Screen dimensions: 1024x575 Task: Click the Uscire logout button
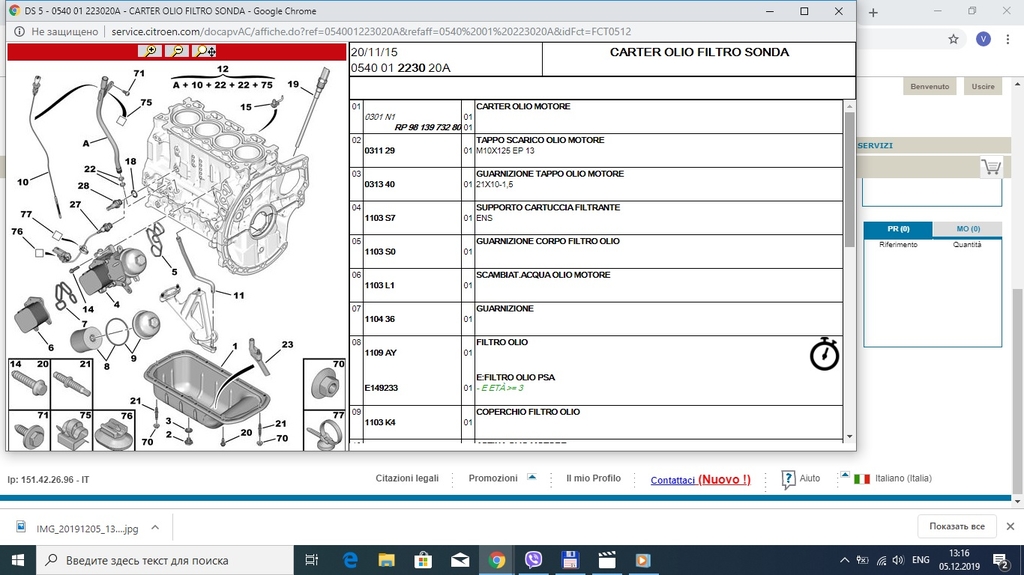[x=983, y=86]
